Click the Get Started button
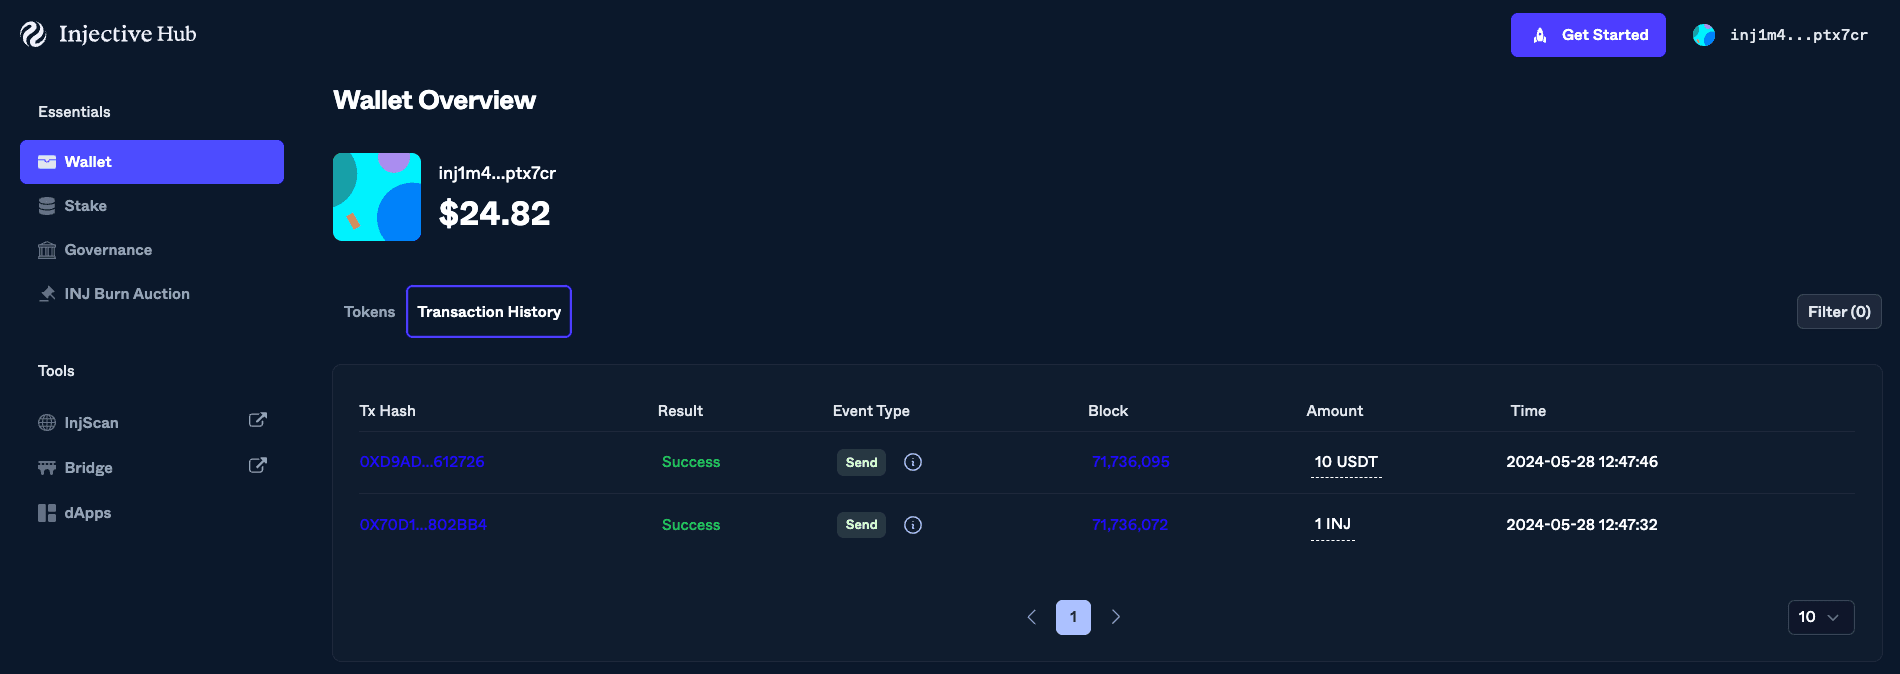 point(1588,35)
